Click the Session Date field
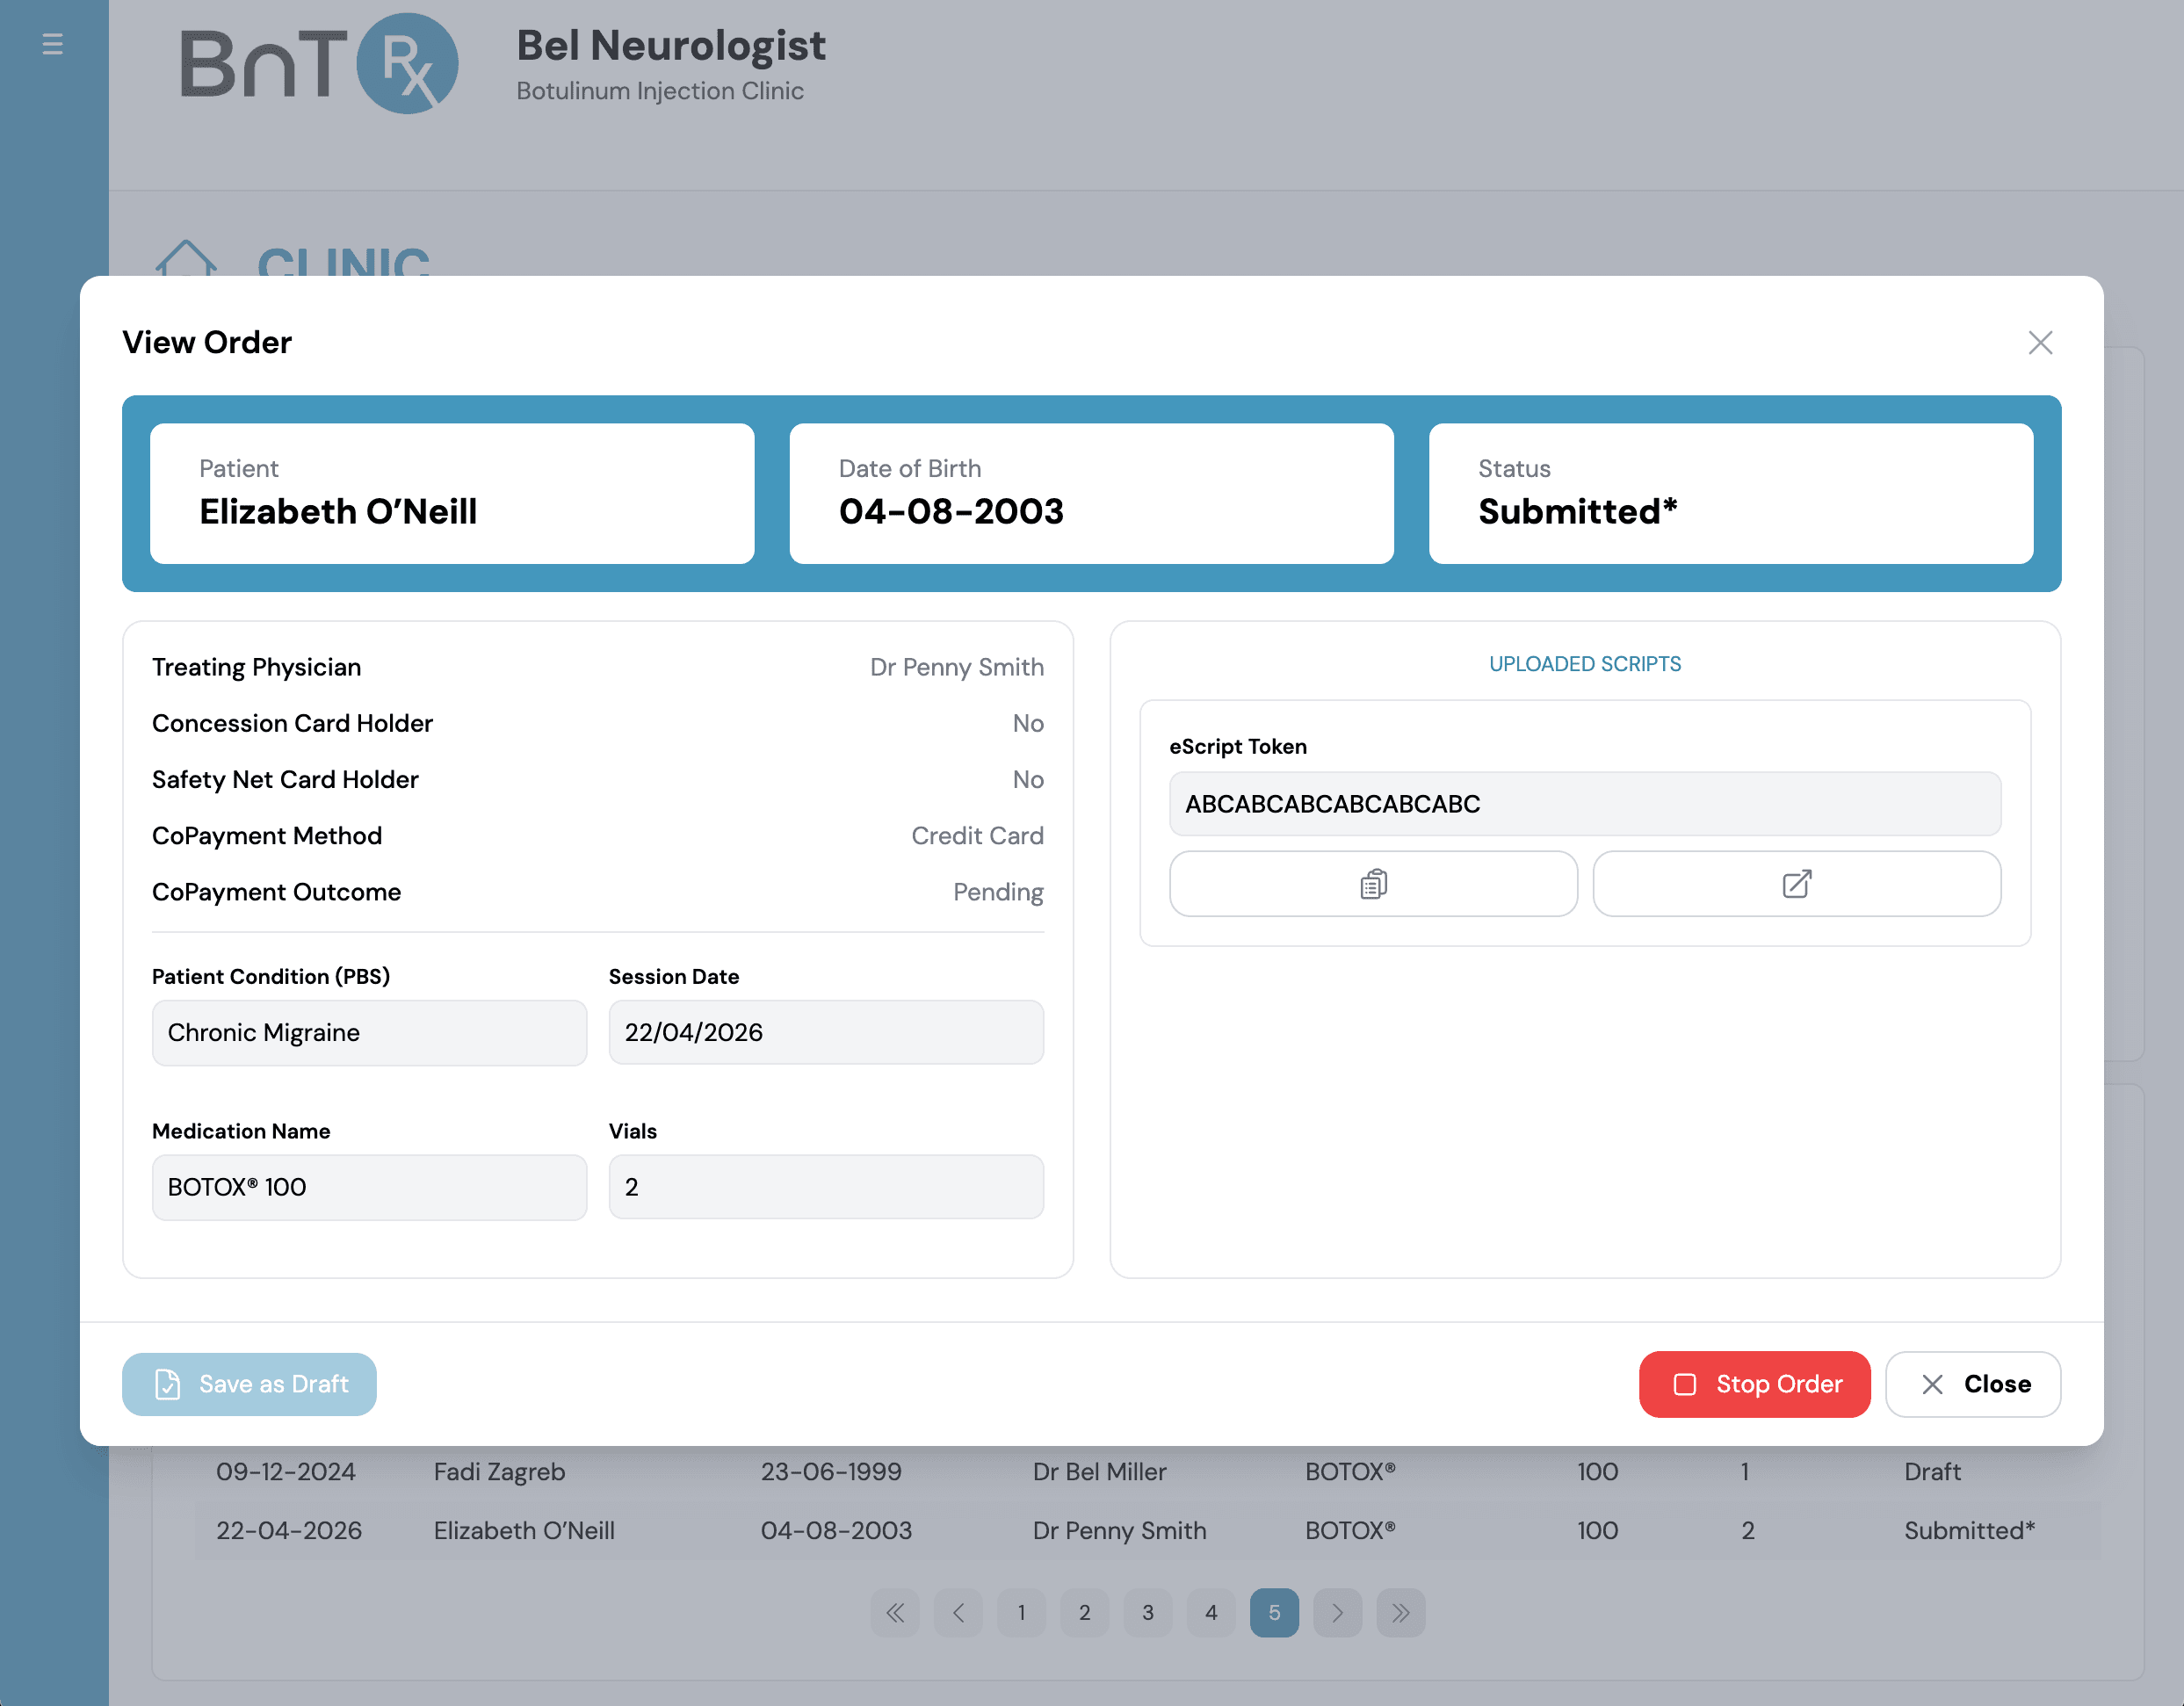 click(826, 1033)
